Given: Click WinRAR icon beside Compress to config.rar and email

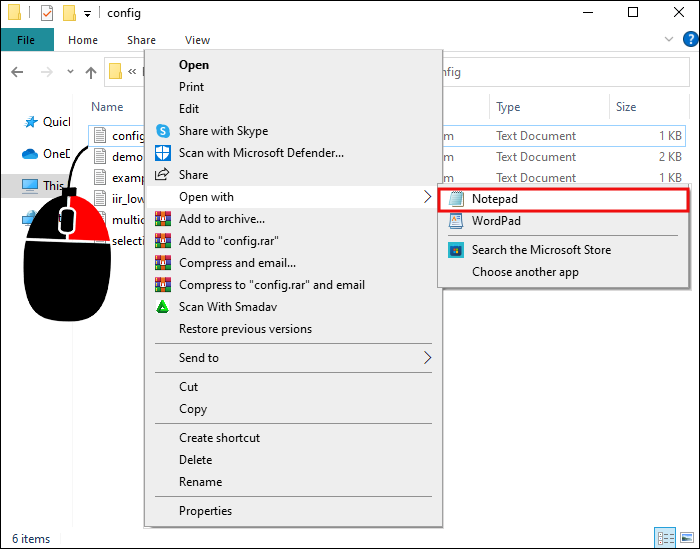Looking at the screenshot, I should point(163,285).
